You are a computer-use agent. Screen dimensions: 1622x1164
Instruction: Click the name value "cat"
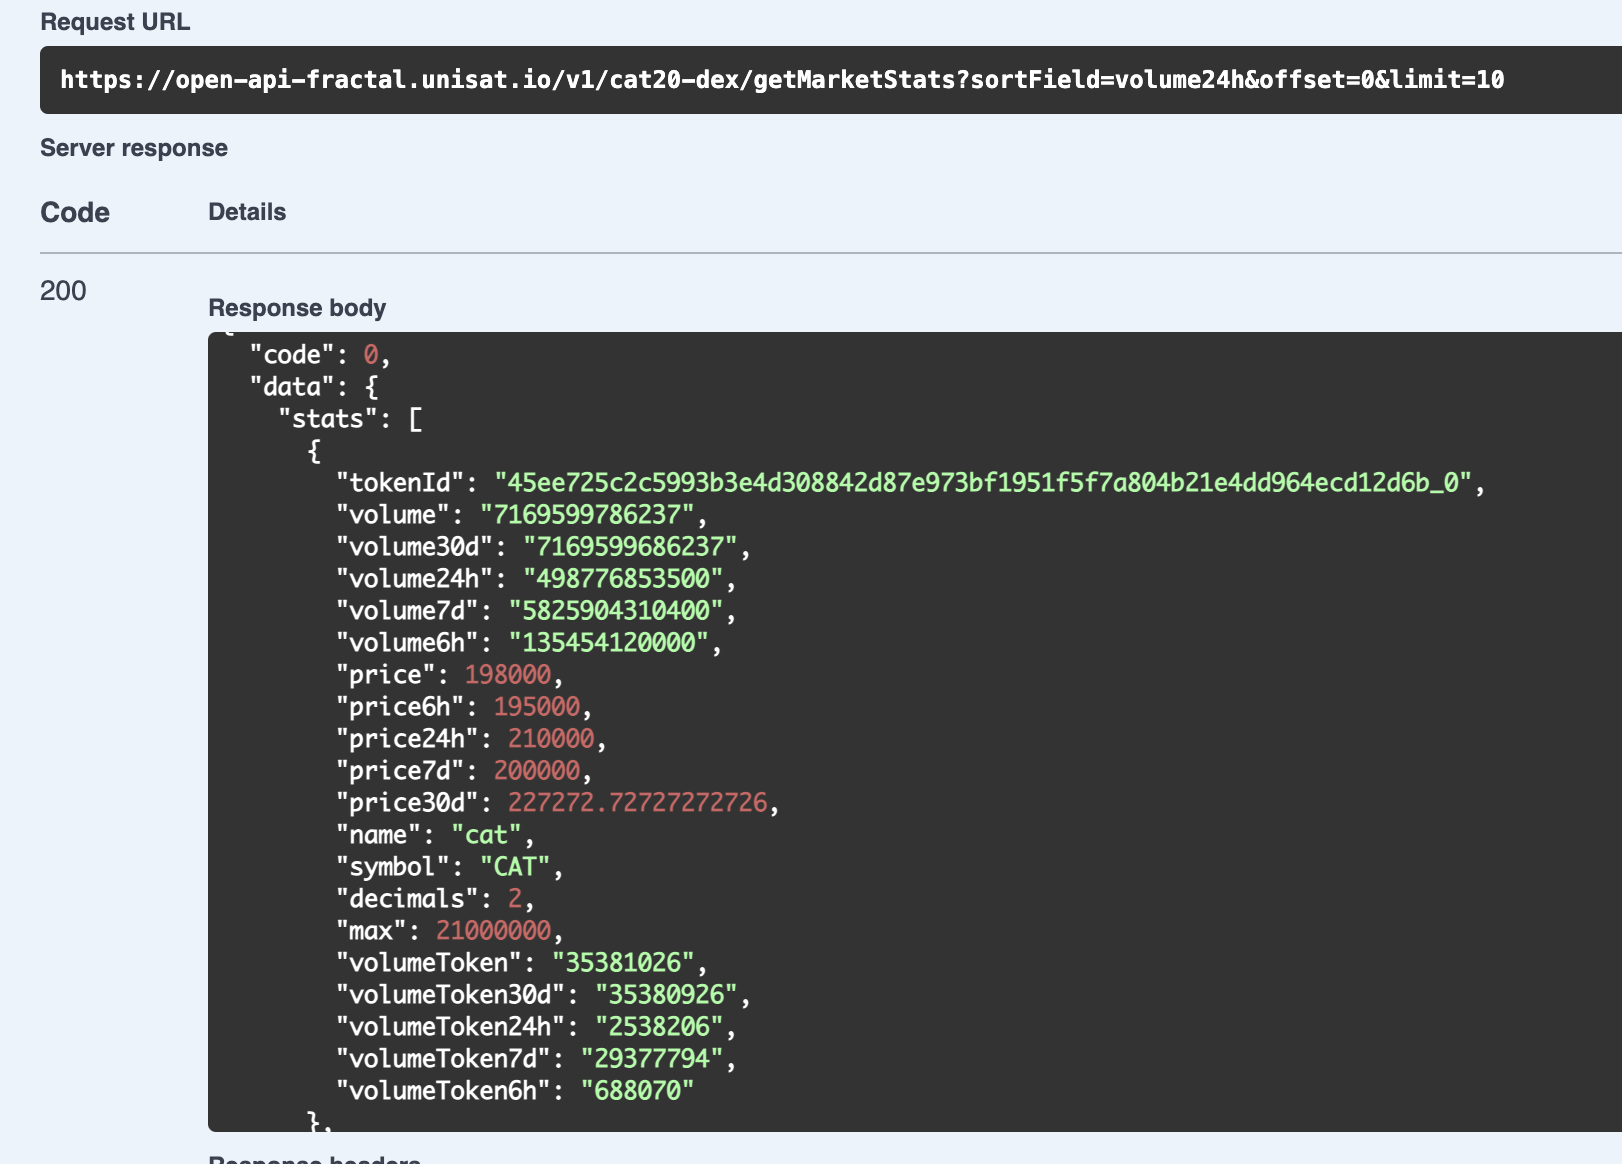[486, 835]
